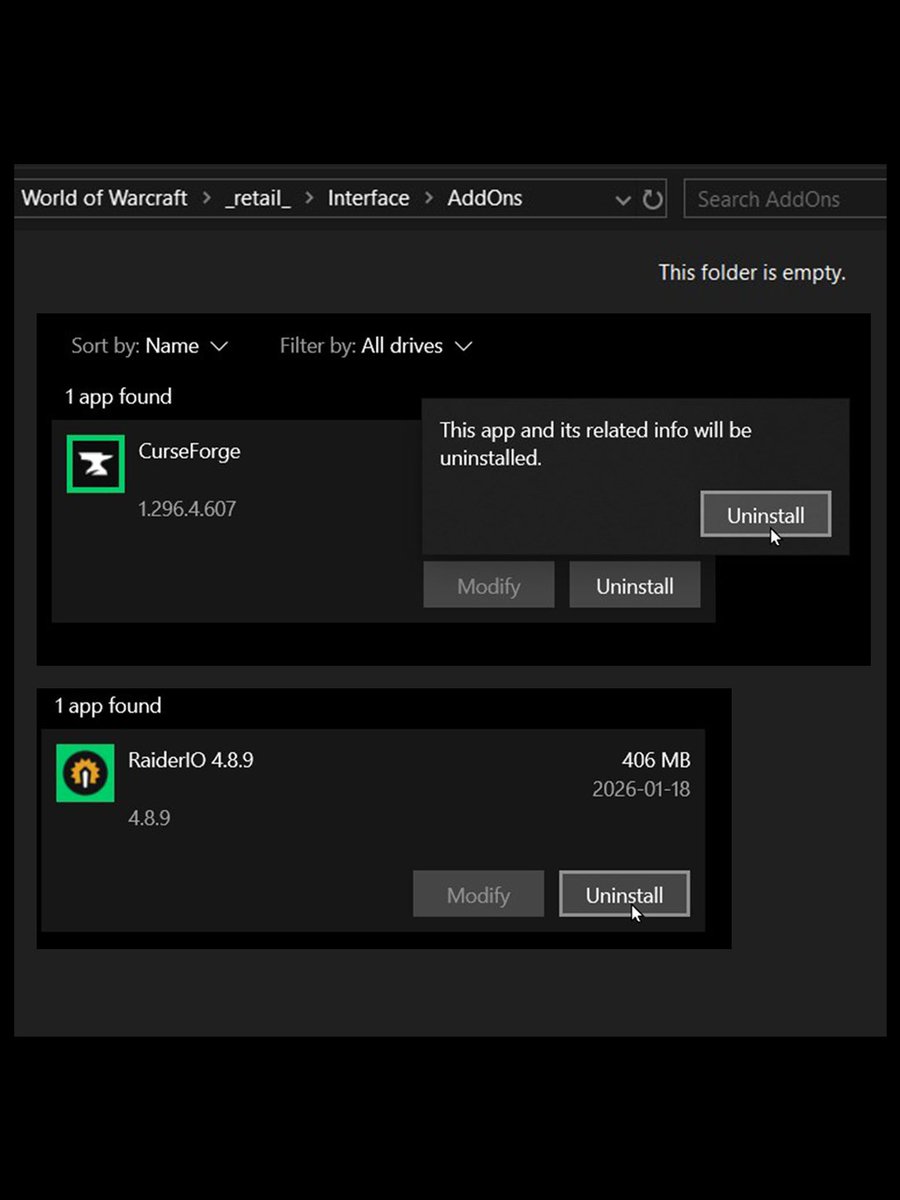Click the RaiderIO 4.8.9 version subtitle

click(x=149, y=818)
